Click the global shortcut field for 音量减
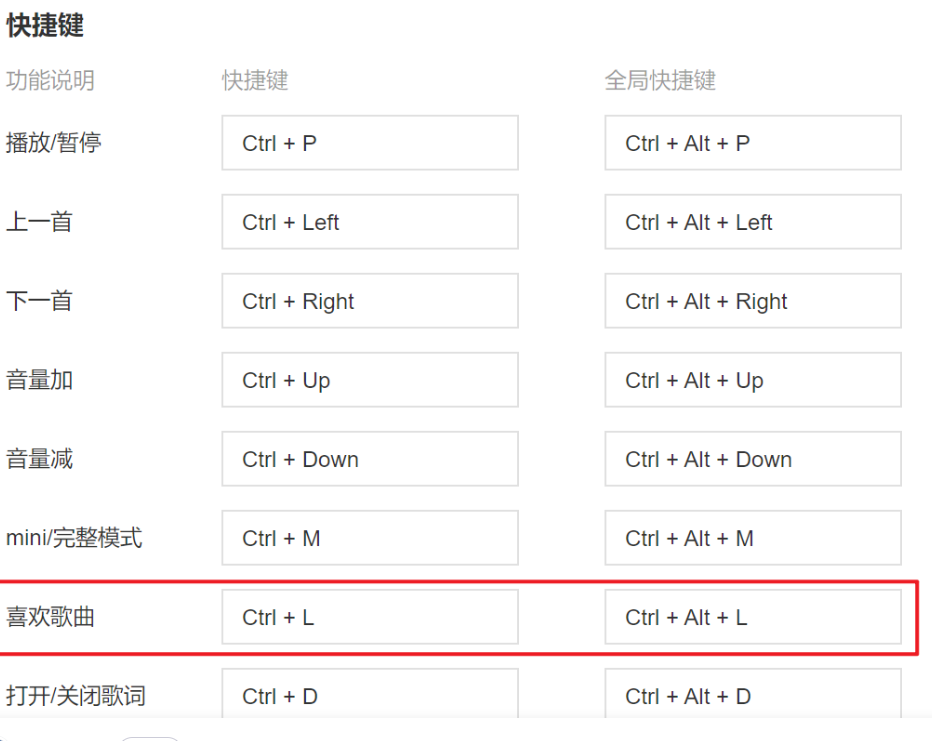This screenshot has height=741, width=932. (x=752, y=459)
